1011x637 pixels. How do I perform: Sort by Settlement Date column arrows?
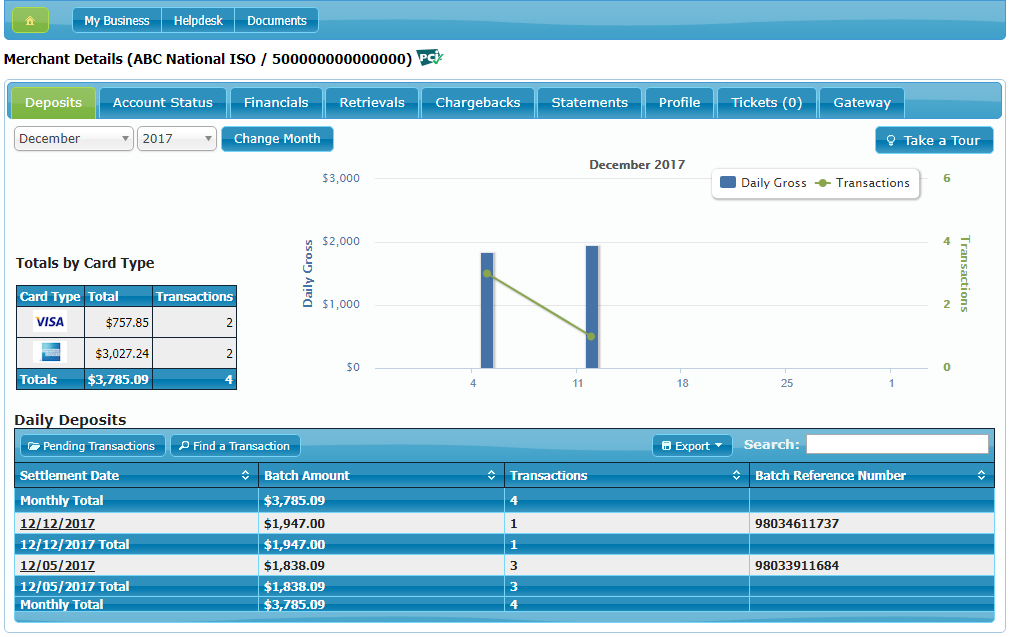(245, 475)
